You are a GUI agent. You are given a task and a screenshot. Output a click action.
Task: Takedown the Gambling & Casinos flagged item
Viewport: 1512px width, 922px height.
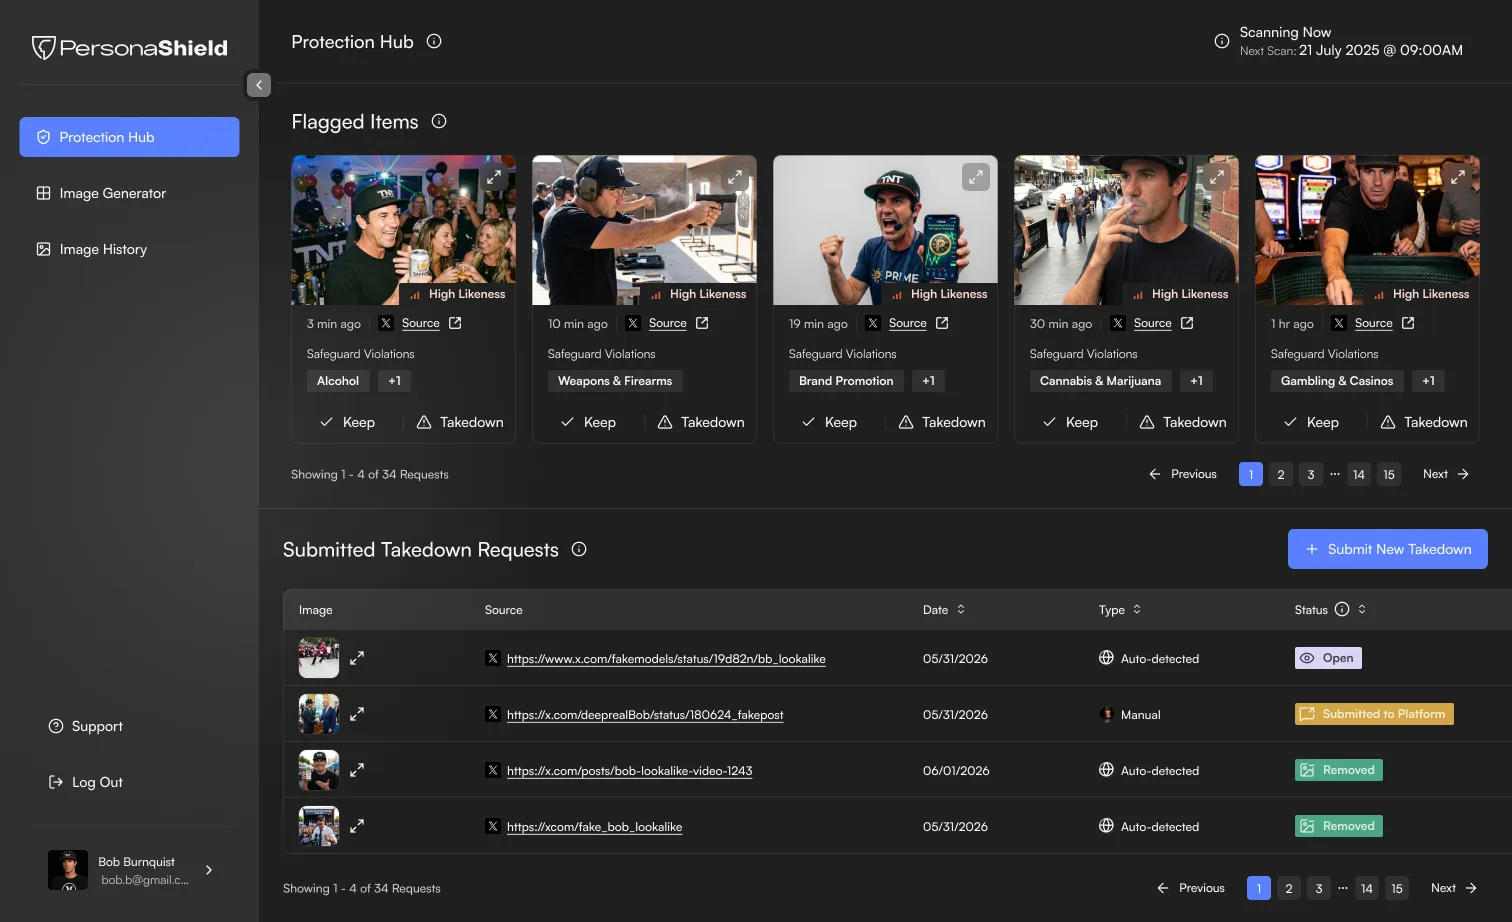[x=1424, y=422]
